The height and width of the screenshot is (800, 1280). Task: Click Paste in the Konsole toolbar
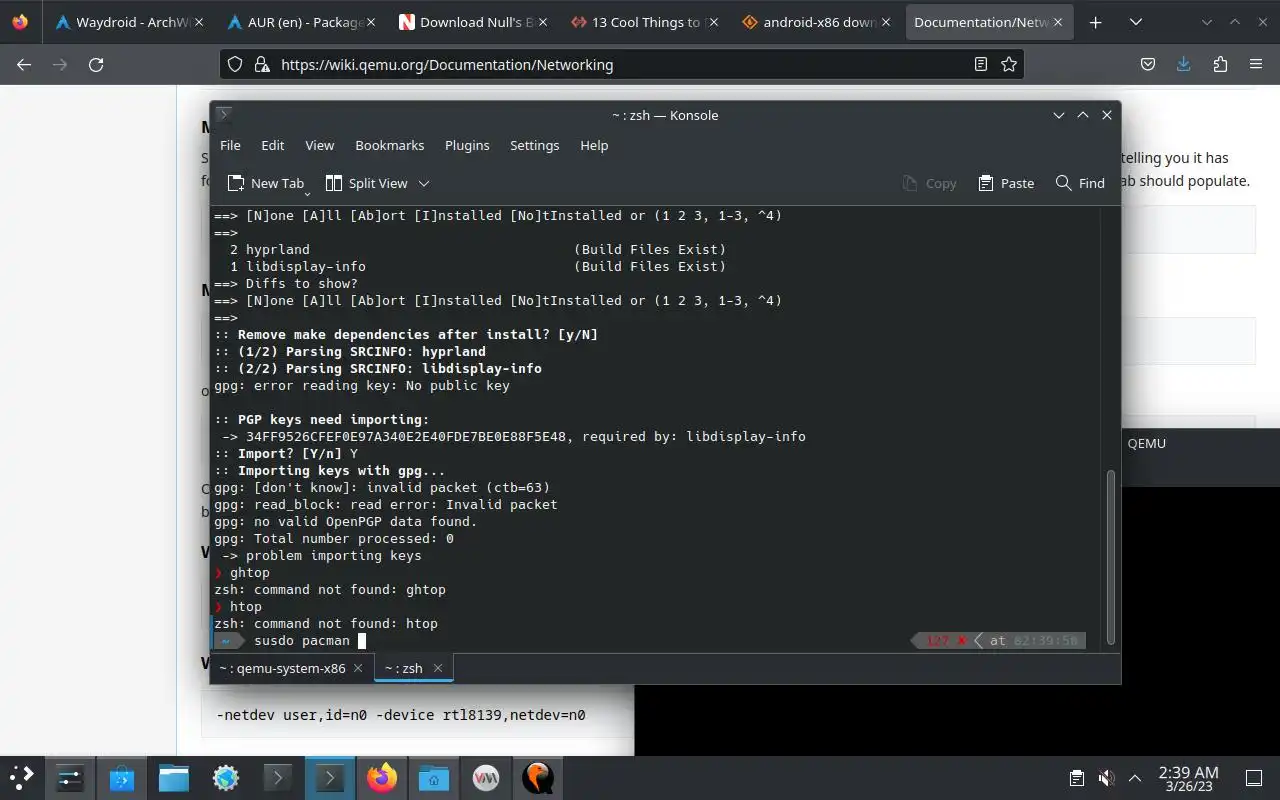pos(1006,183)
